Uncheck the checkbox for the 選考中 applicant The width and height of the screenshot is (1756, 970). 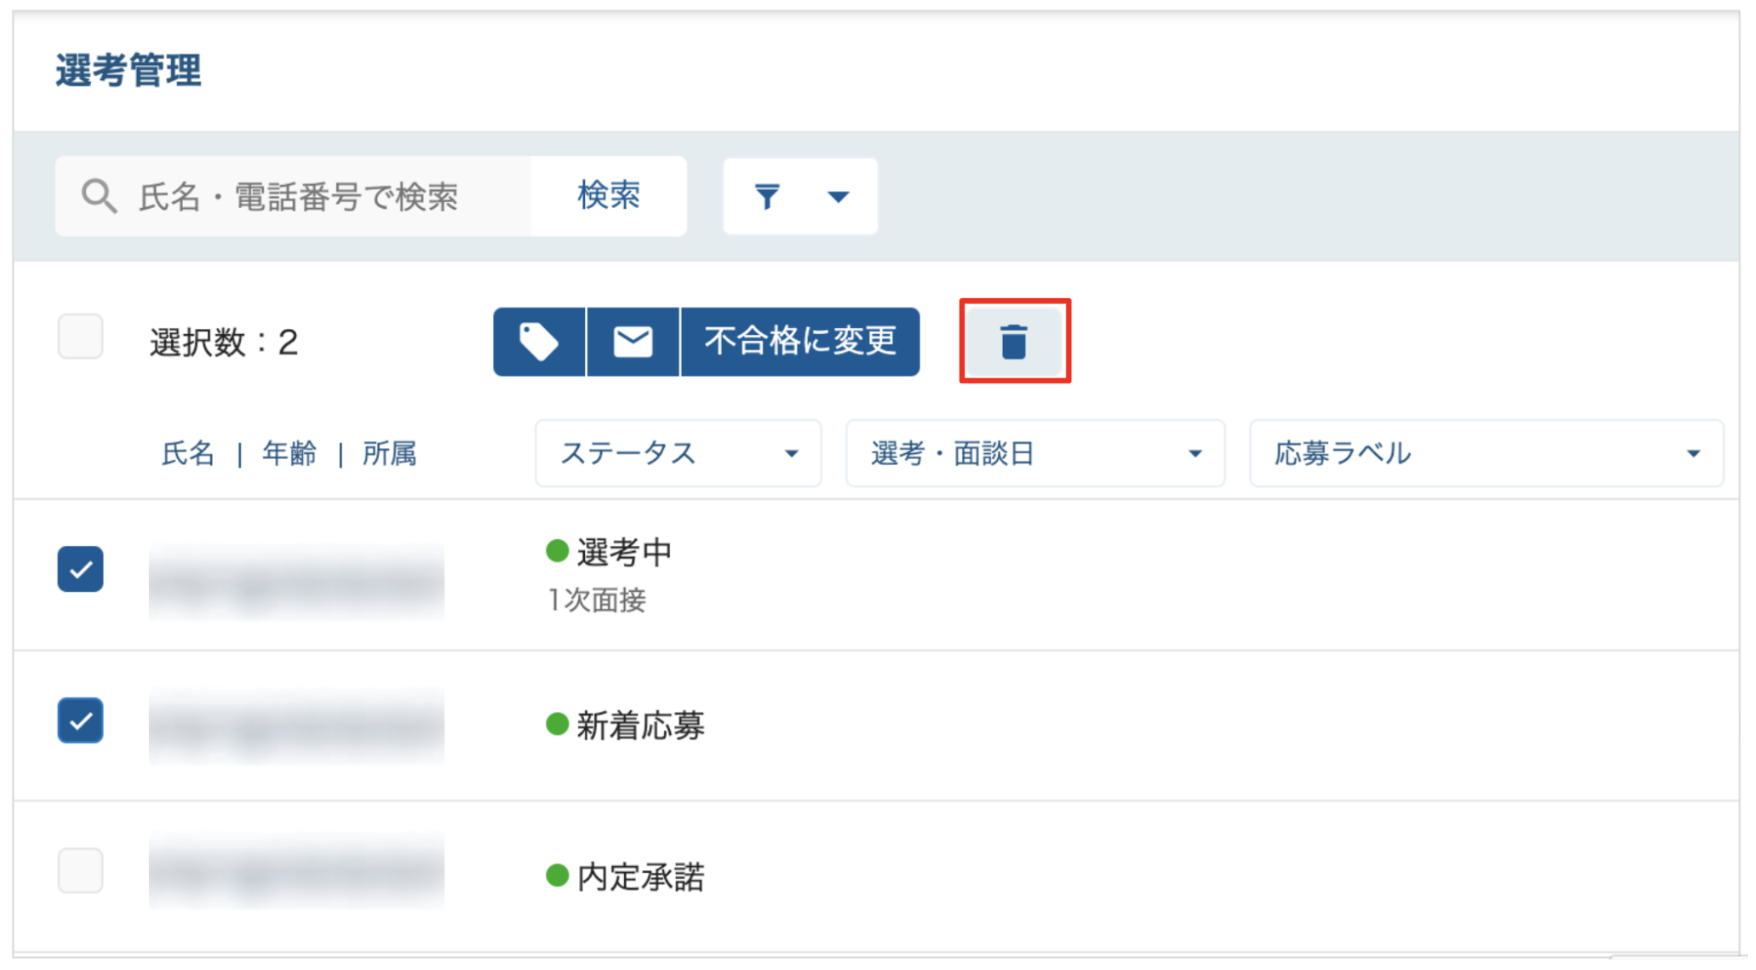point(80,569)
